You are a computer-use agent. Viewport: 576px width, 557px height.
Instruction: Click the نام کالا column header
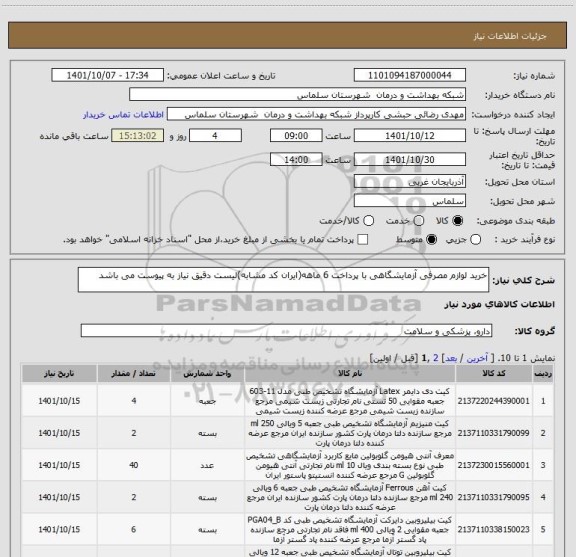coord(350,374)
